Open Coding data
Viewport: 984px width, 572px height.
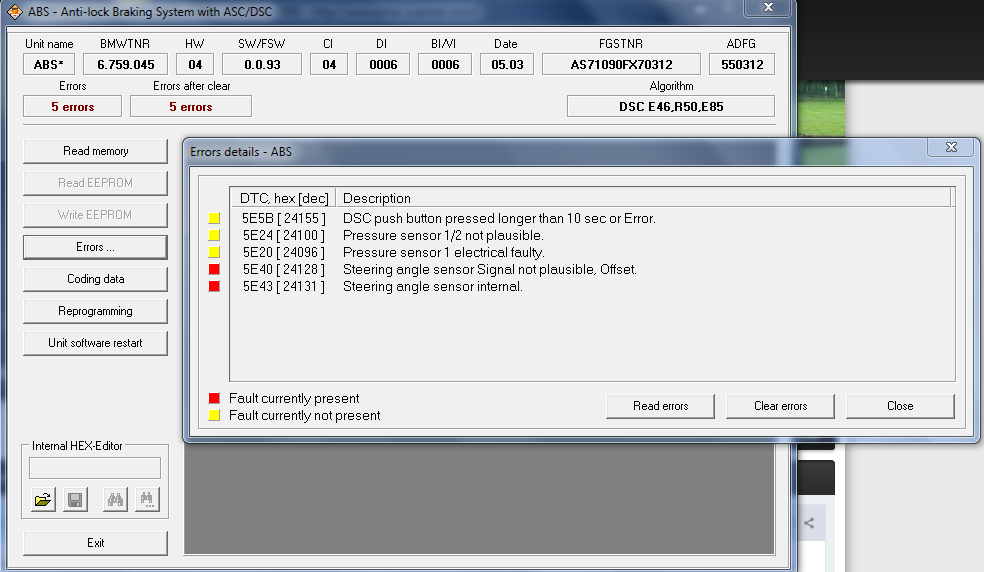click(x=95, y=279)
